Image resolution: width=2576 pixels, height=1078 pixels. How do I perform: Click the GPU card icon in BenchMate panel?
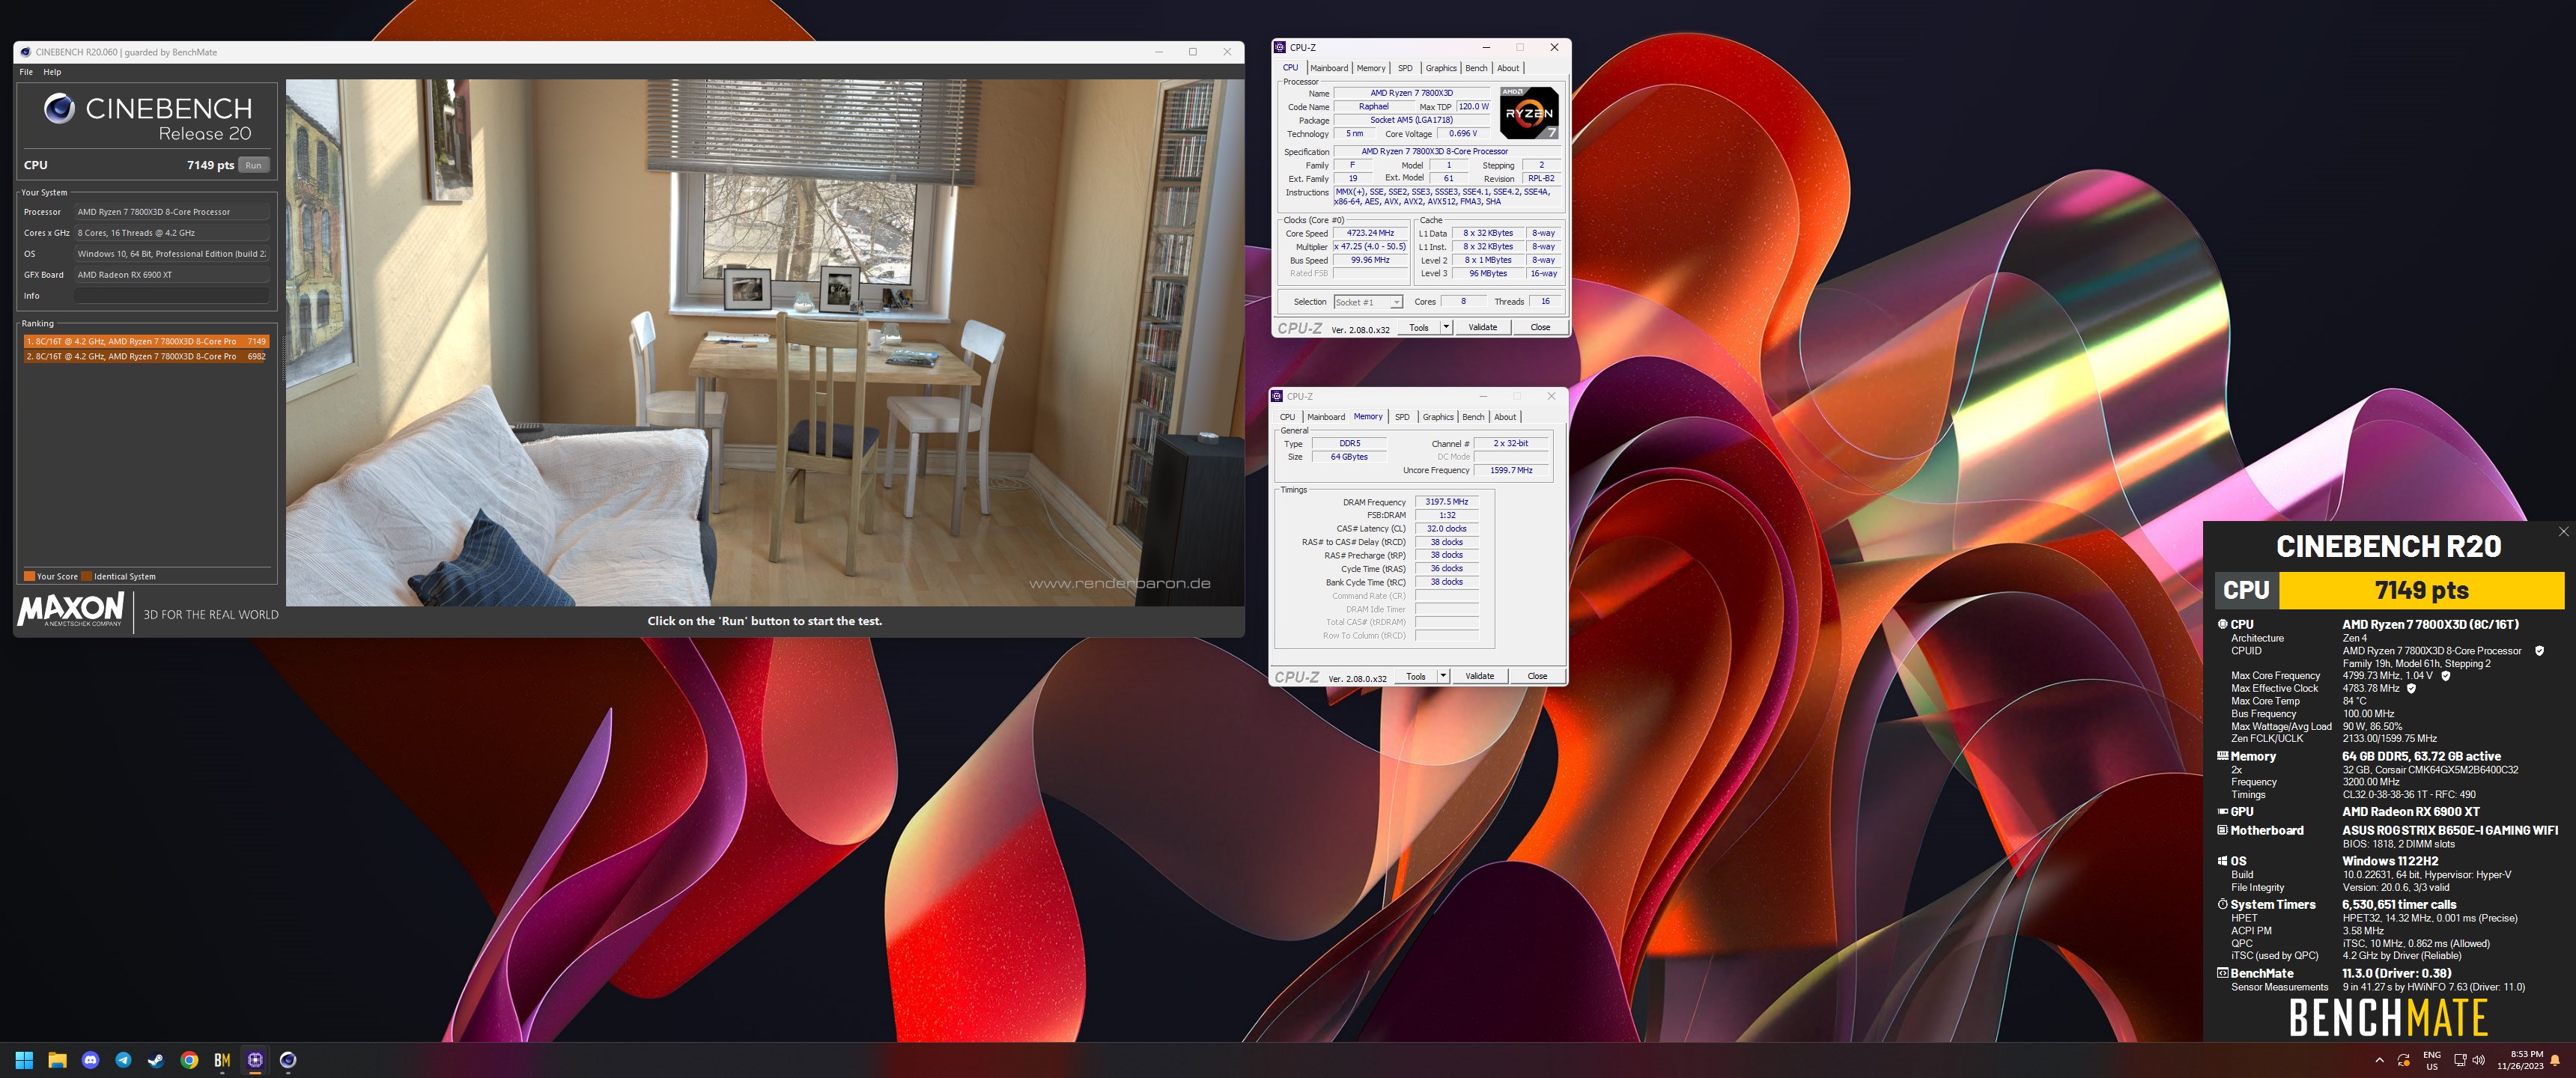tap(2222, 811)
